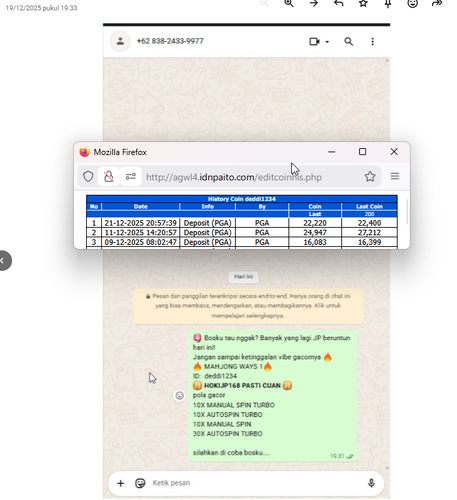
Task: Select date cell 09-12-2025 08:02:47
Action: [x=141, y=242]
